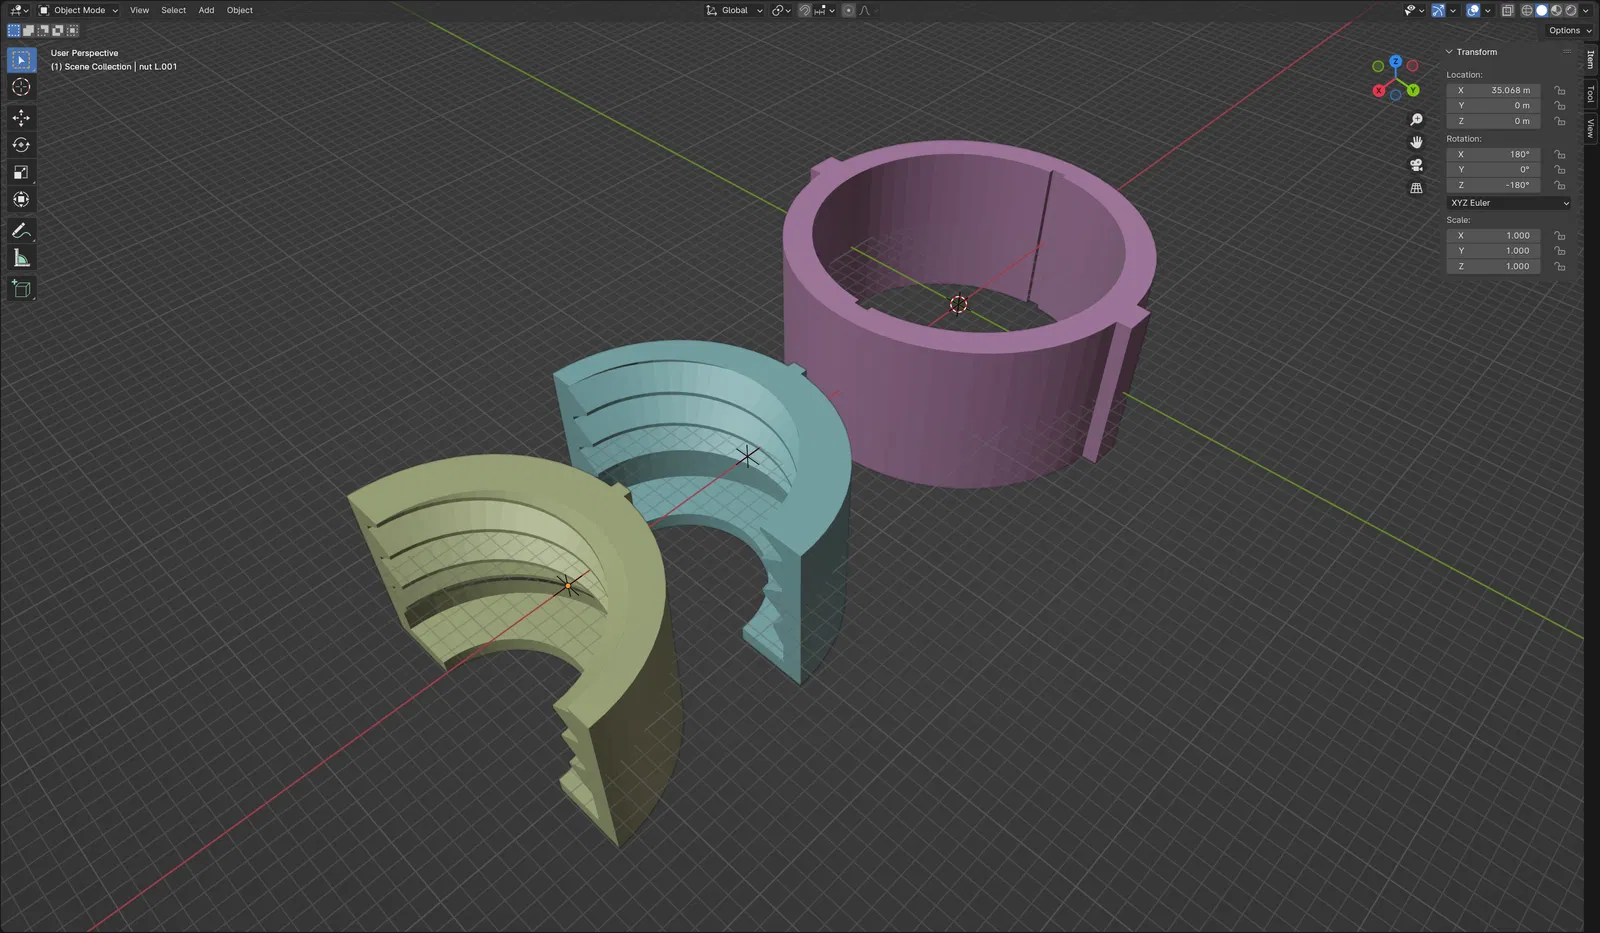Open viewport shading options dropdown arrow

coord(1586,10)
